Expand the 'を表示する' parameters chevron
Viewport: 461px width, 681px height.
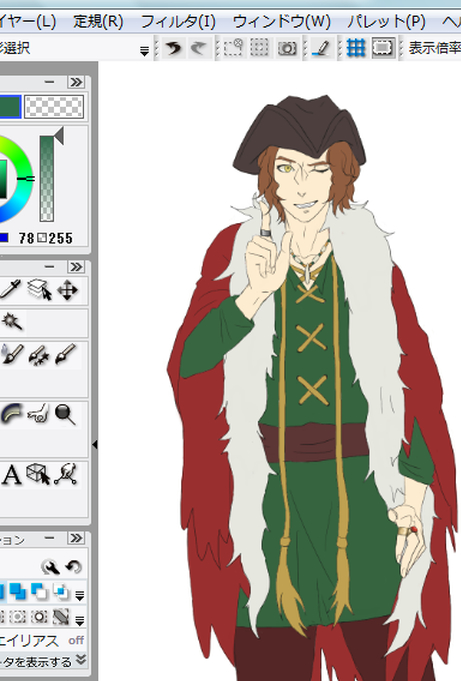81,660
